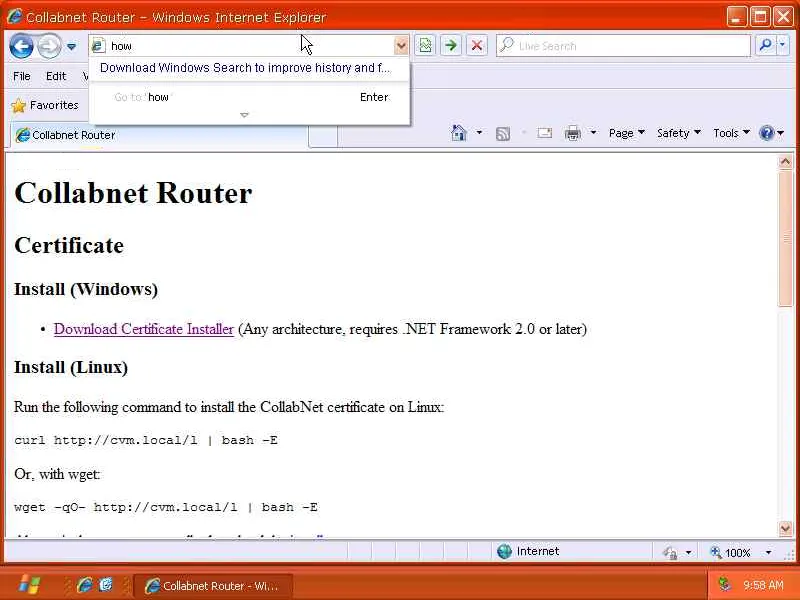
Task: Open the recent pages dropdown arrow
Action: 71,46
